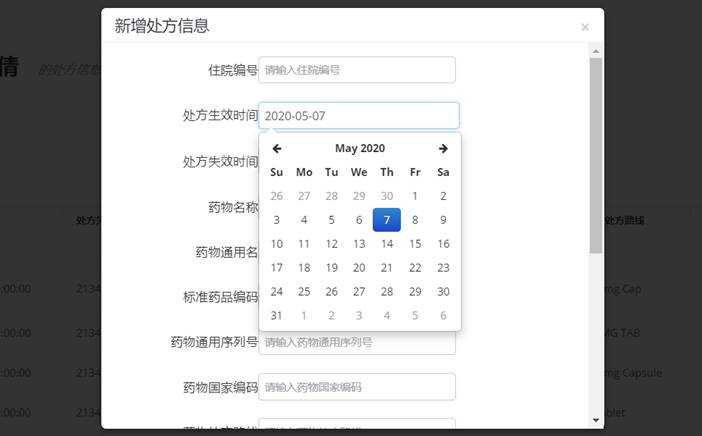The width and height of the screenshot is (702, 436).
Task: Select greyed June 1 in last row
Action: pyautogui.click(x=304, y=316)
